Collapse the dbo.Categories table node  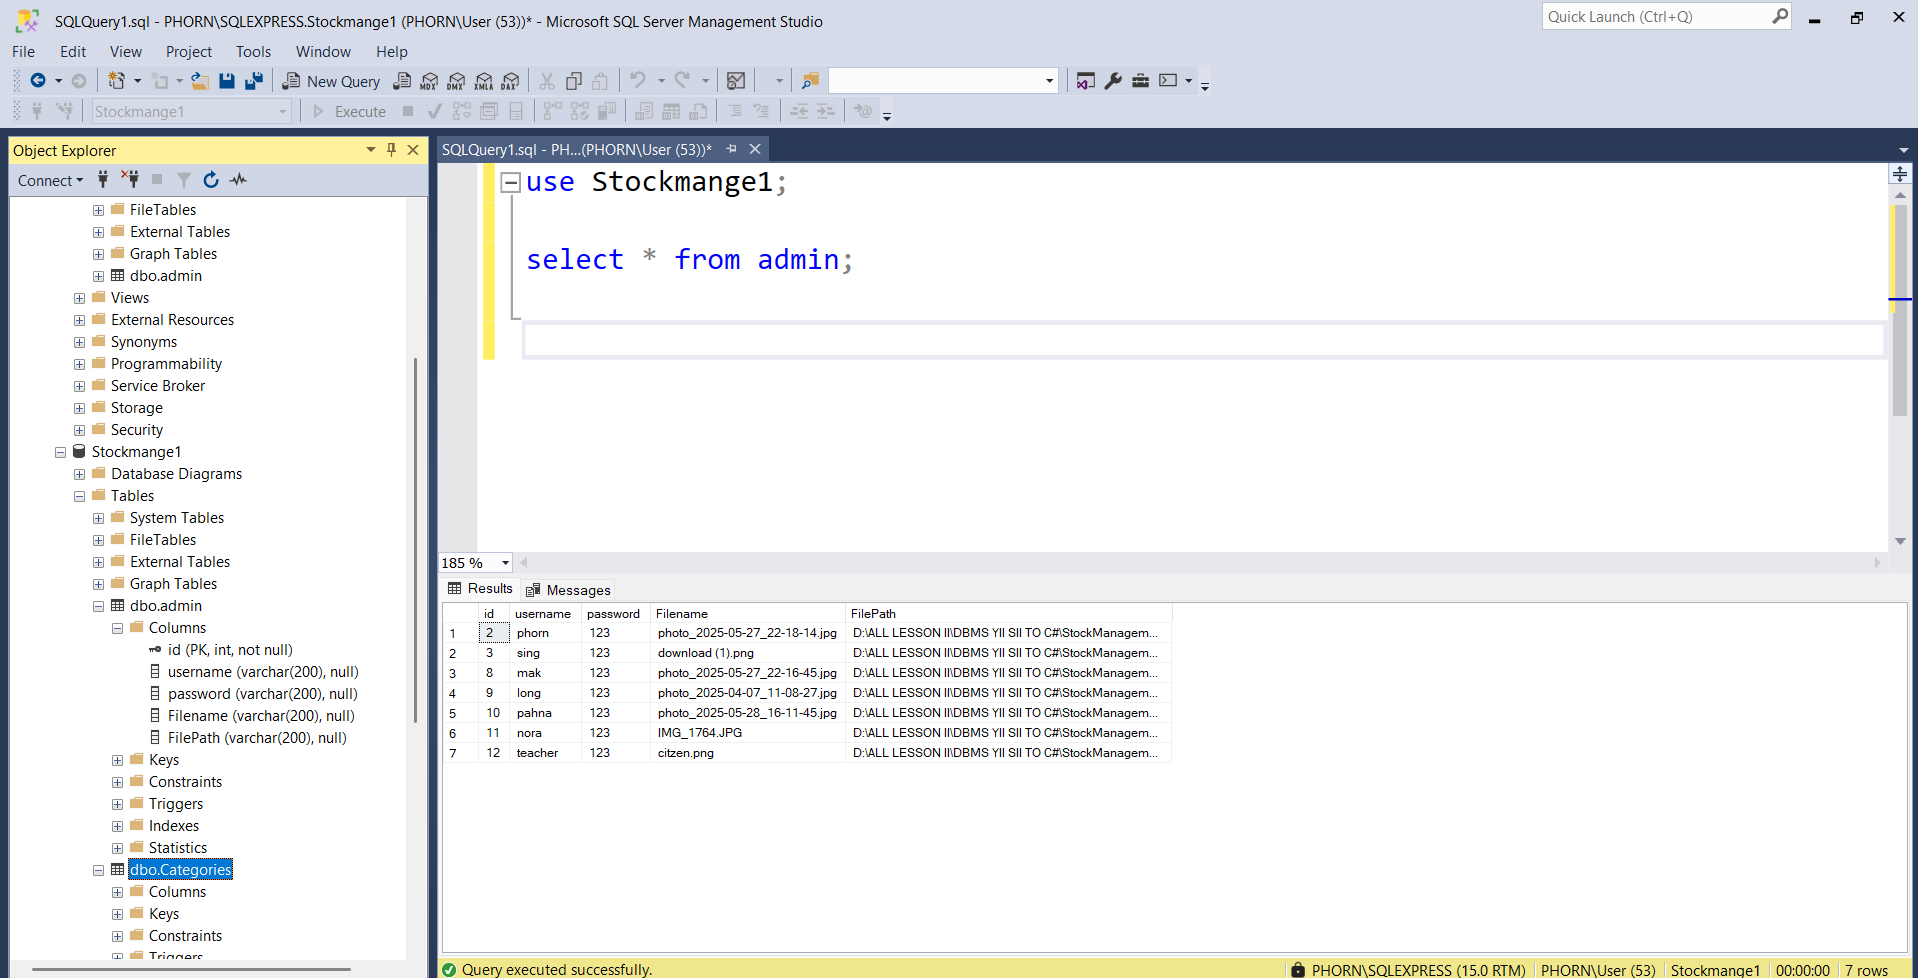click(x=98, y=870)
